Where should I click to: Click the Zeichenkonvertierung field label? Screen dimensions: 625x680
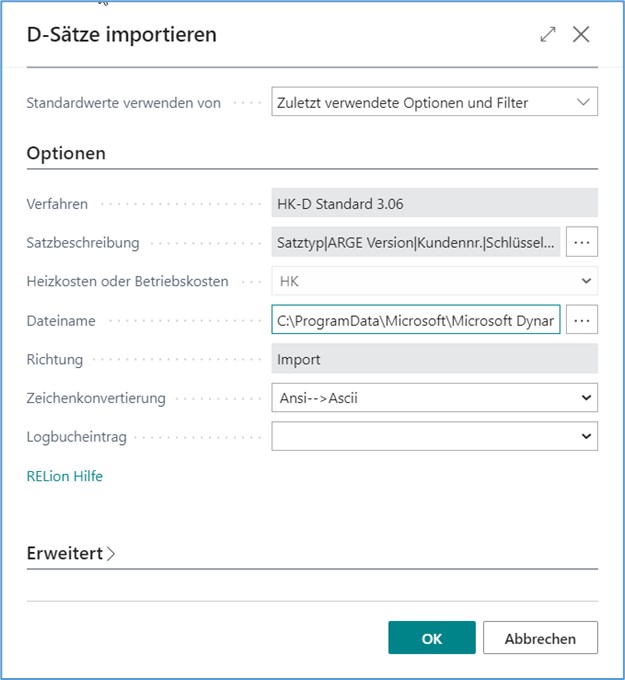point(95,398)
